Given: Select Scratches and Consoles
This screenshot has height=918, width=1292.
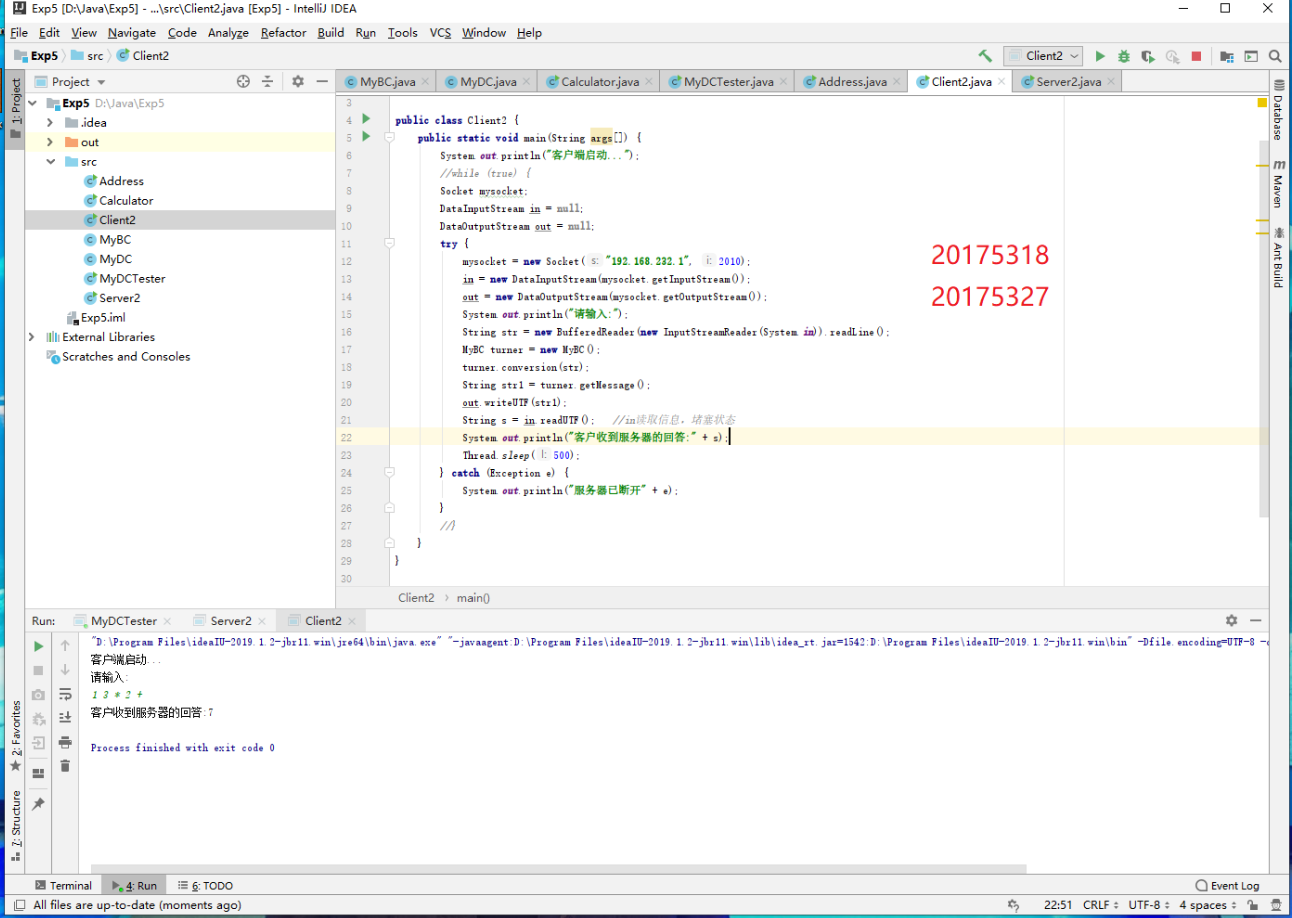Looking at the screenshot, I should (x=118, y=357).
